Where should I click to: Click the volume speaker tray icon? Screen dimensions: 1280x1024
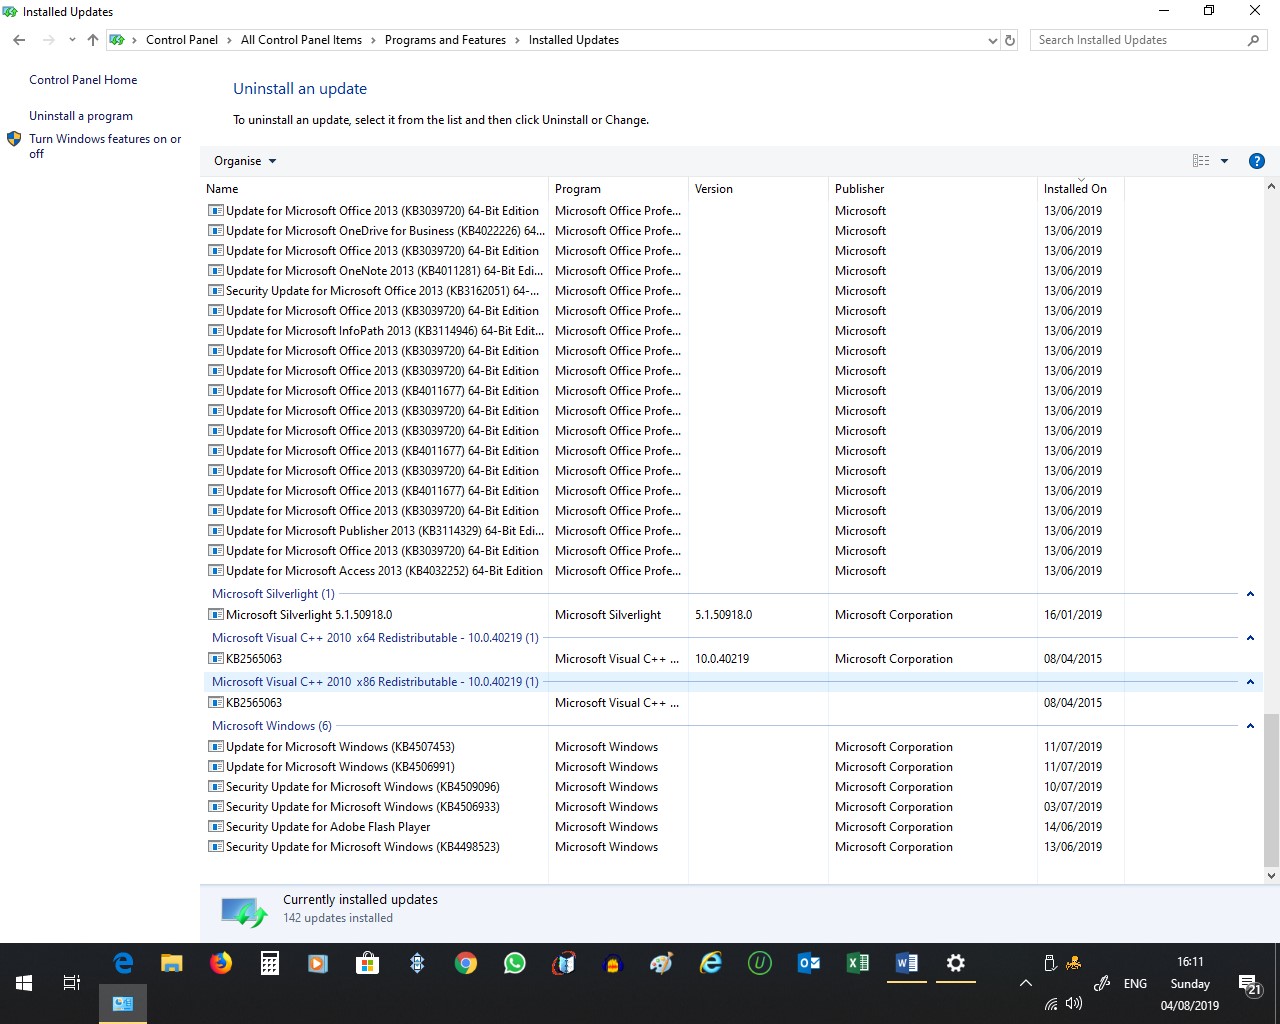point(1074,1004)
